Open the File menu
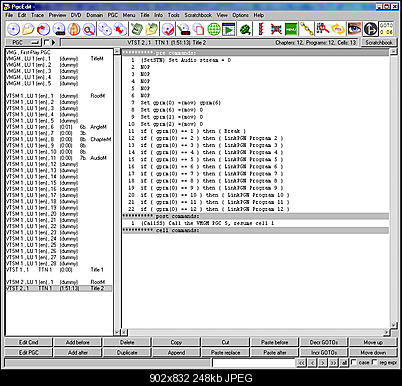Screen dimensions: 402x386 (x=9, y=15)
